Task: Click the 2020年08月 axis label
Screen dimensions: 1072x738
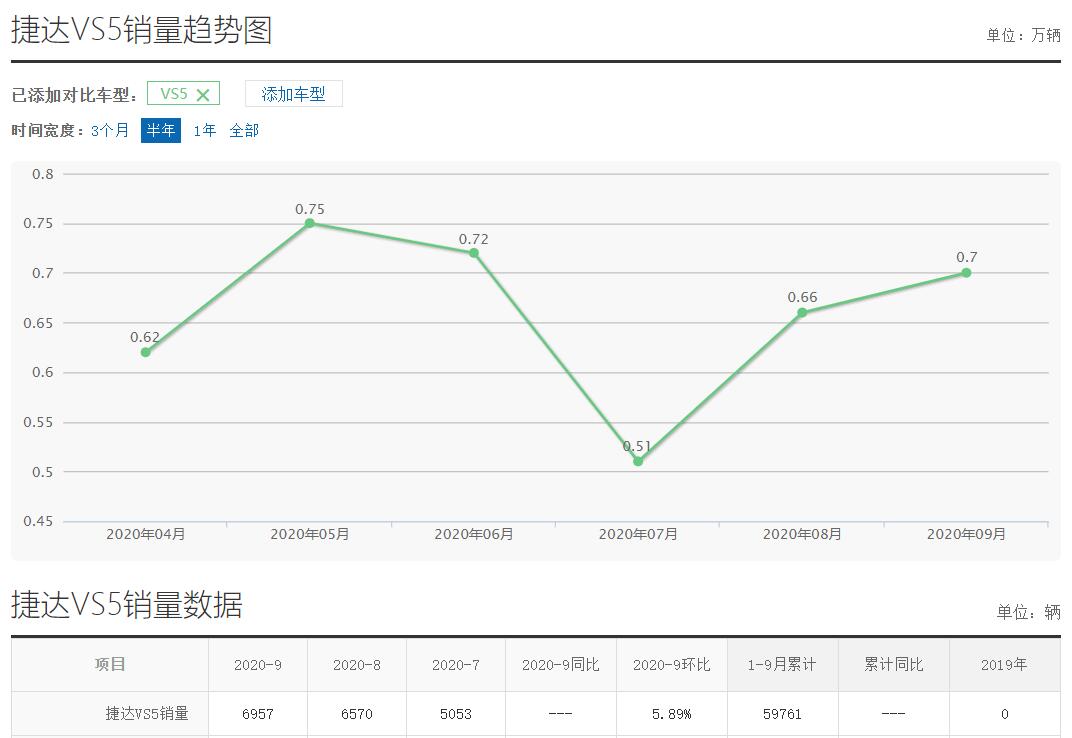Action: 802,534
